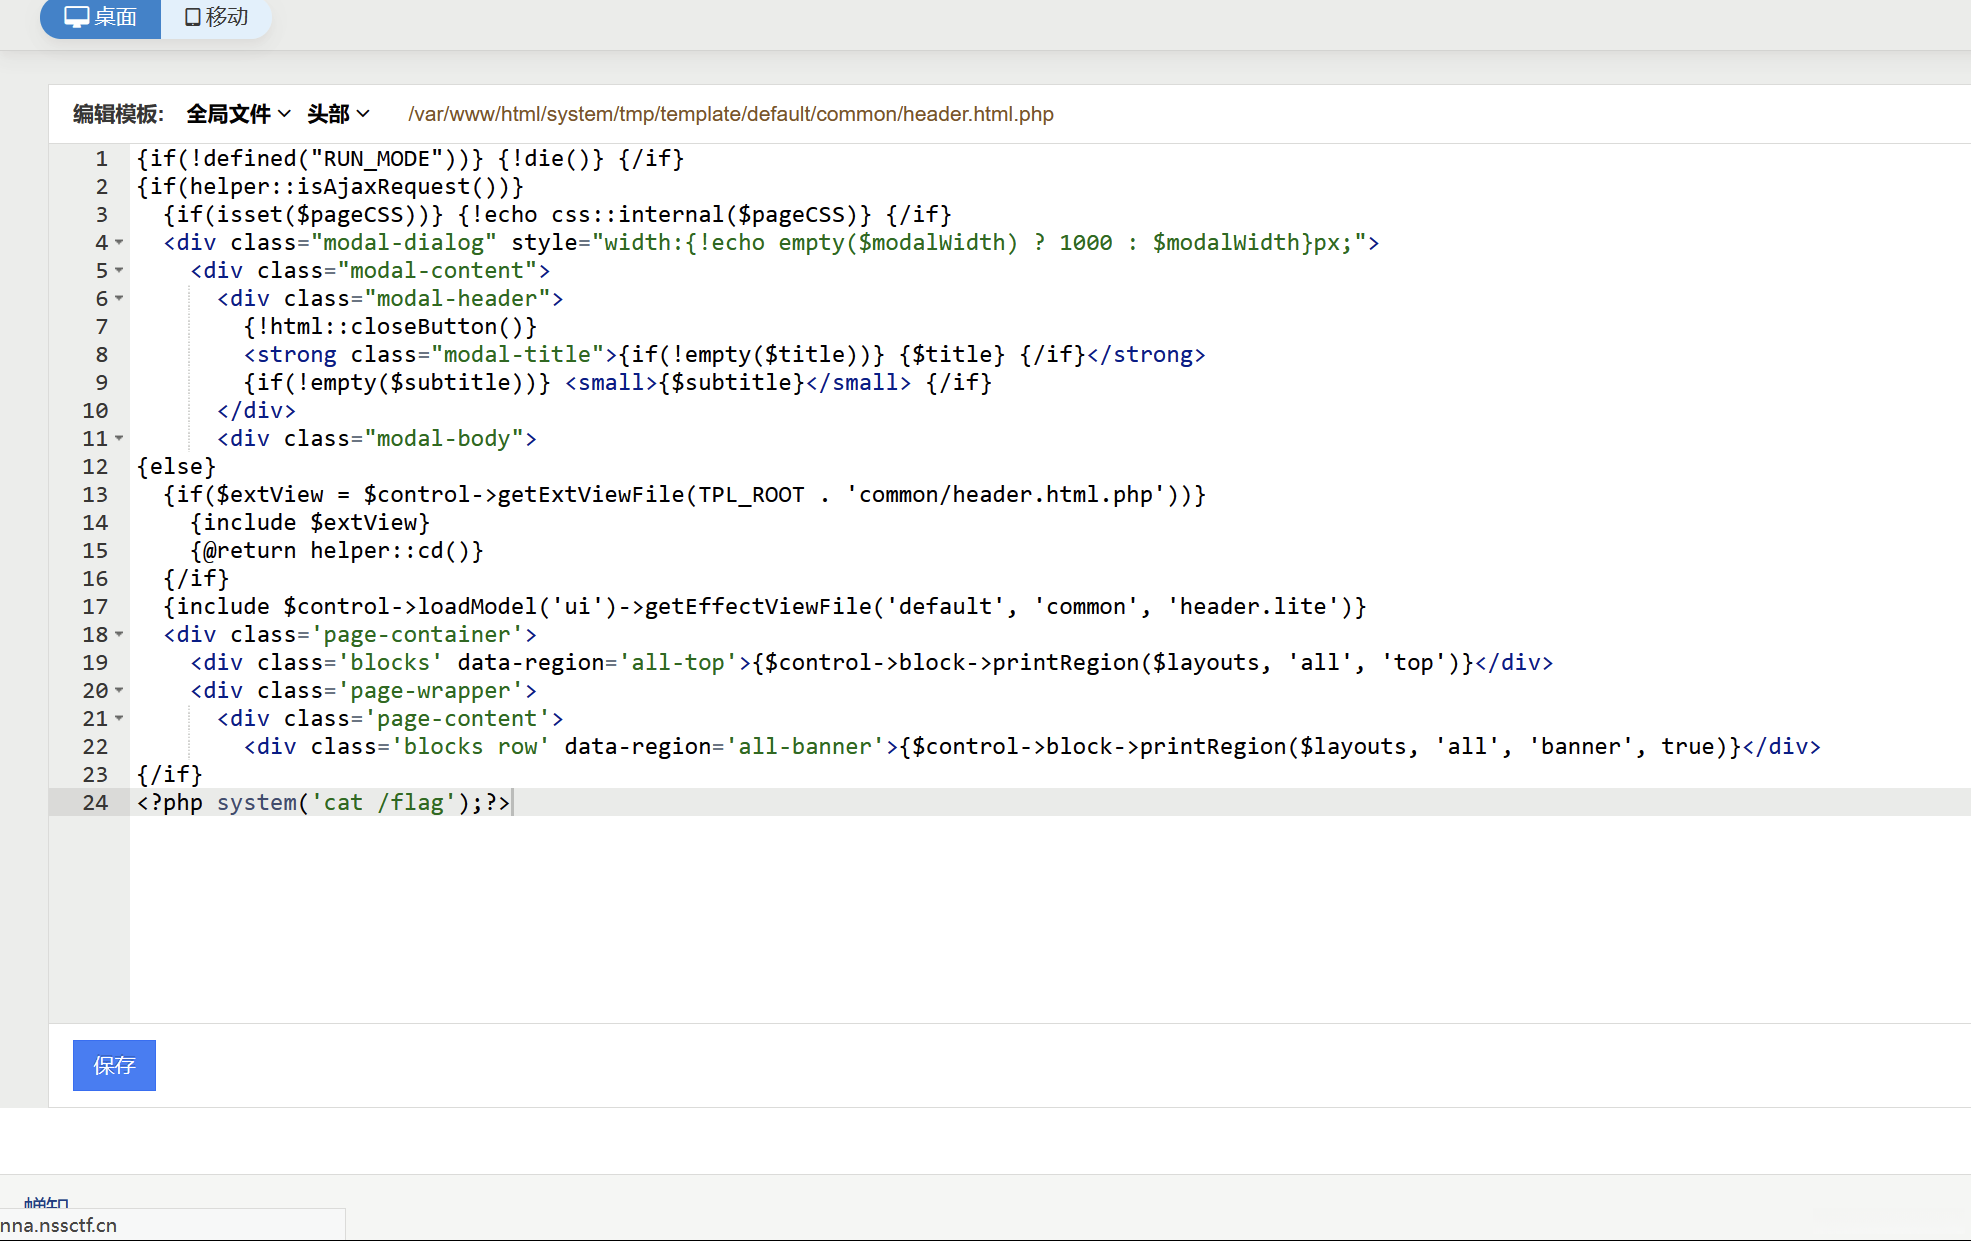Collapse modal-content fold arrow on line 5

(x=119, y=271)
